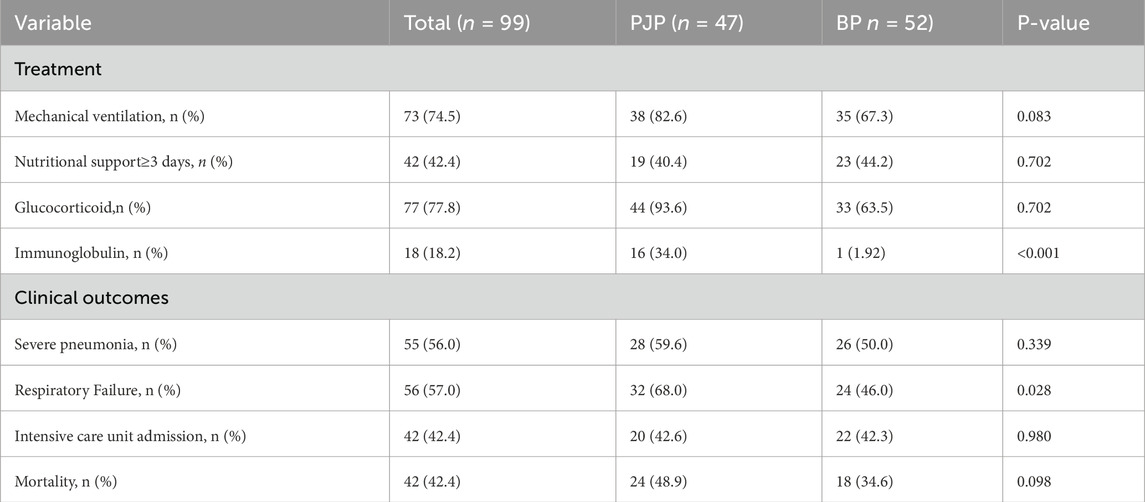The width and height of the screenshot is (1145, 502).
Task: Click the Variable column header
Action: 50,23
